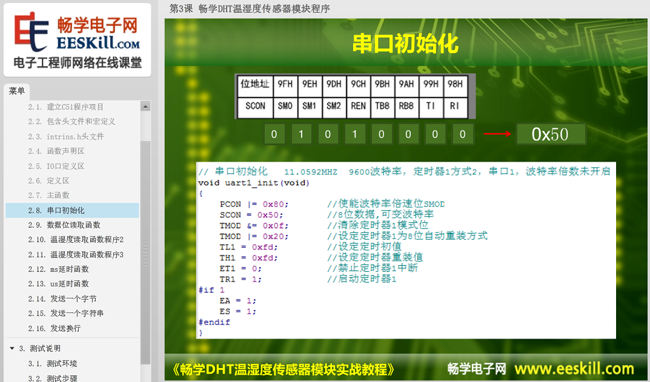Click the REN bit cell in SCON table
The width and height of the screenshot is (650, 382).
pos(358,106)
